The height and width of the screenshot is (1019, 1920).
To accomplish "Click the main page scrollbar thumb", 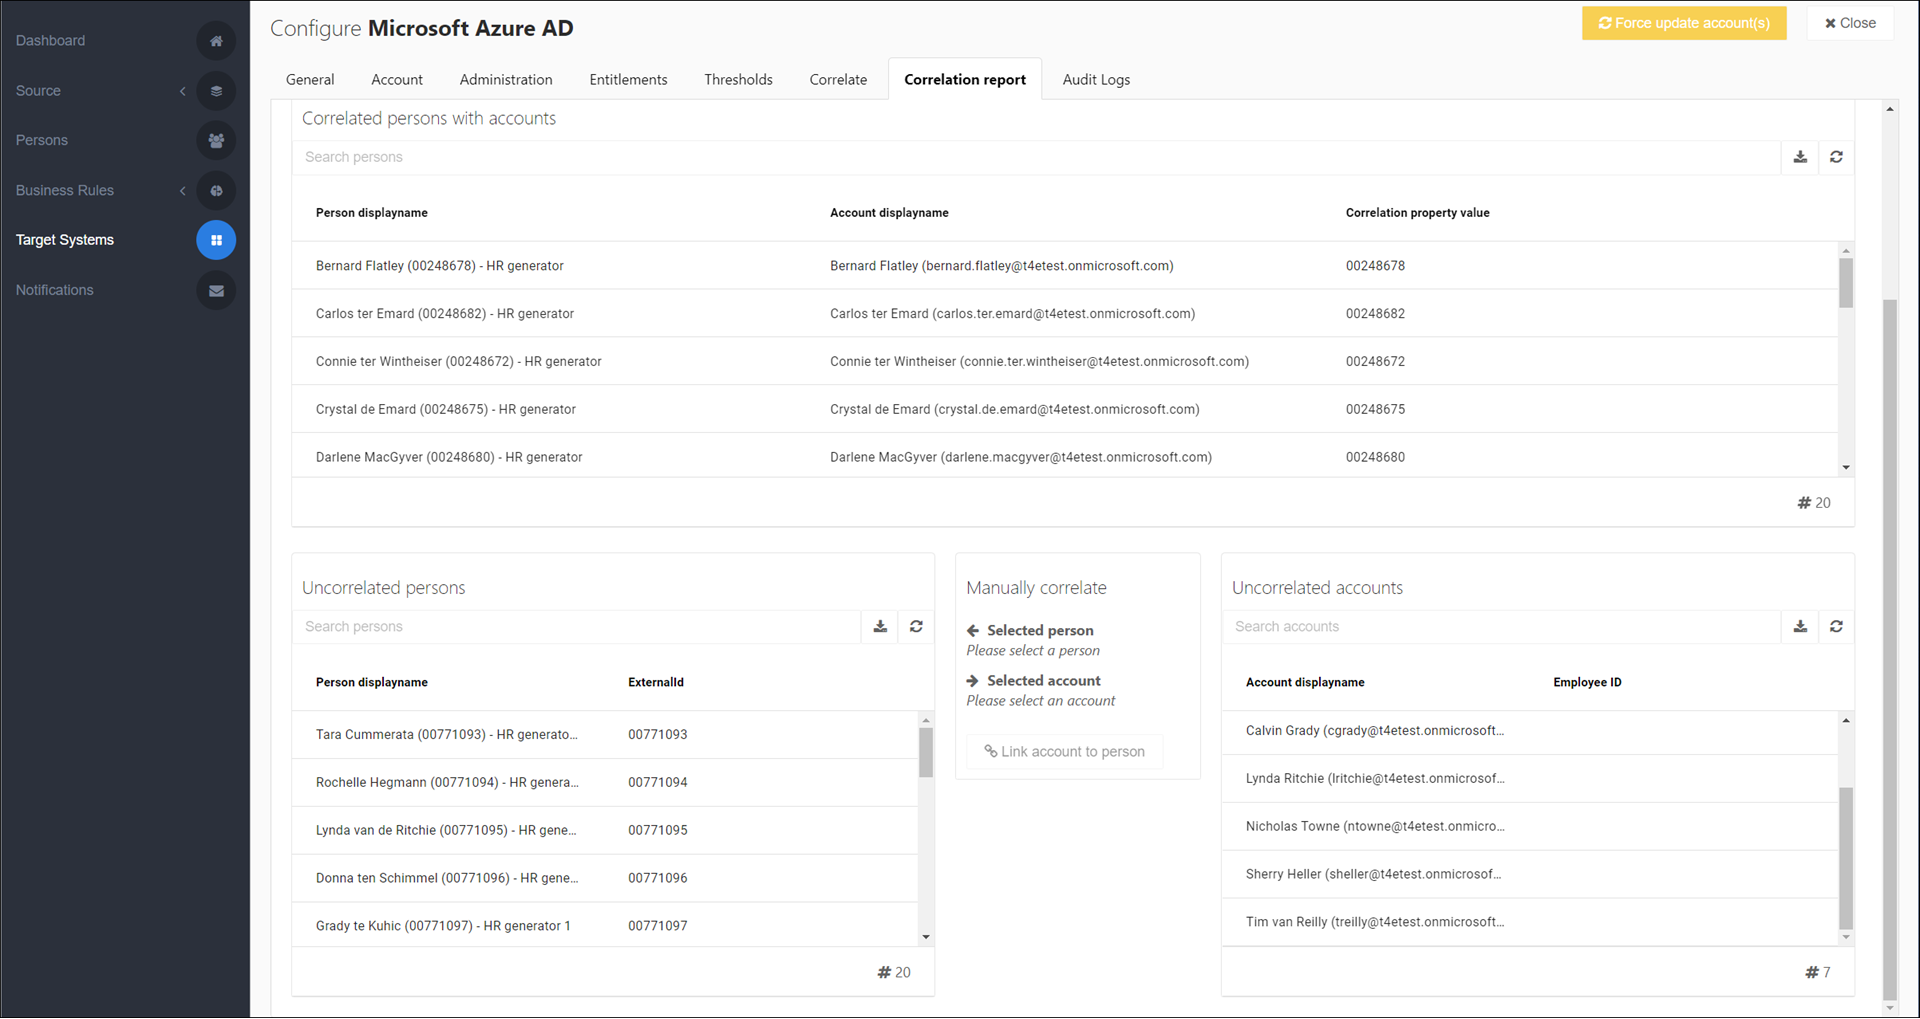I will [1889, 650].
